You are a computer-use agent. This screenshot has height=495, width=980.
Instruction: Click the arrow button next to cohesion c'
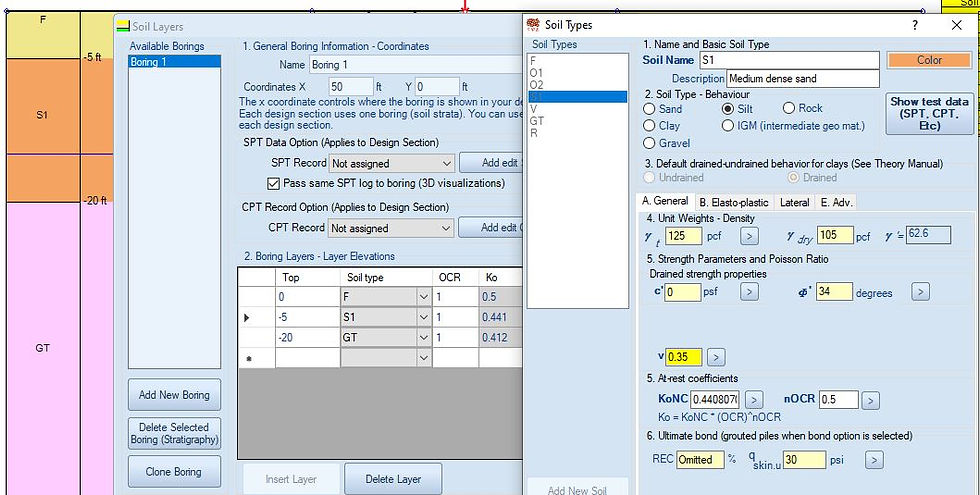[749, 291]
